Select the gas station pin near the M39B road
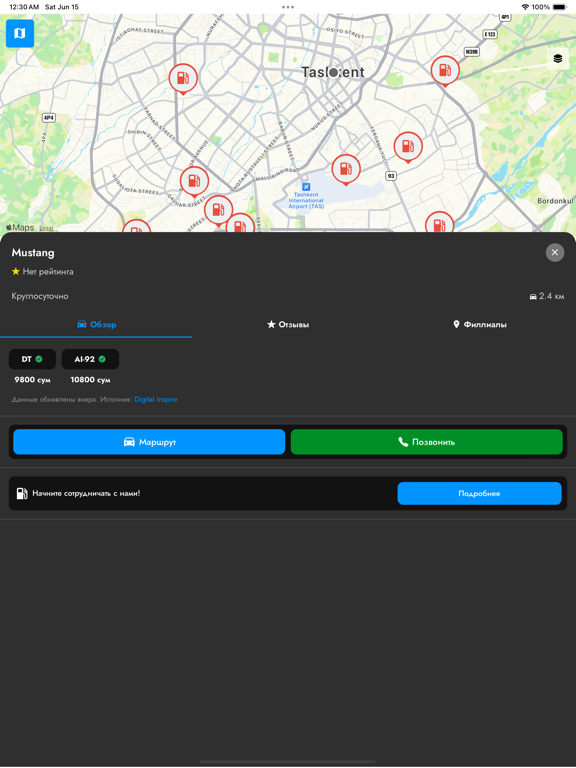 (445, 71)
